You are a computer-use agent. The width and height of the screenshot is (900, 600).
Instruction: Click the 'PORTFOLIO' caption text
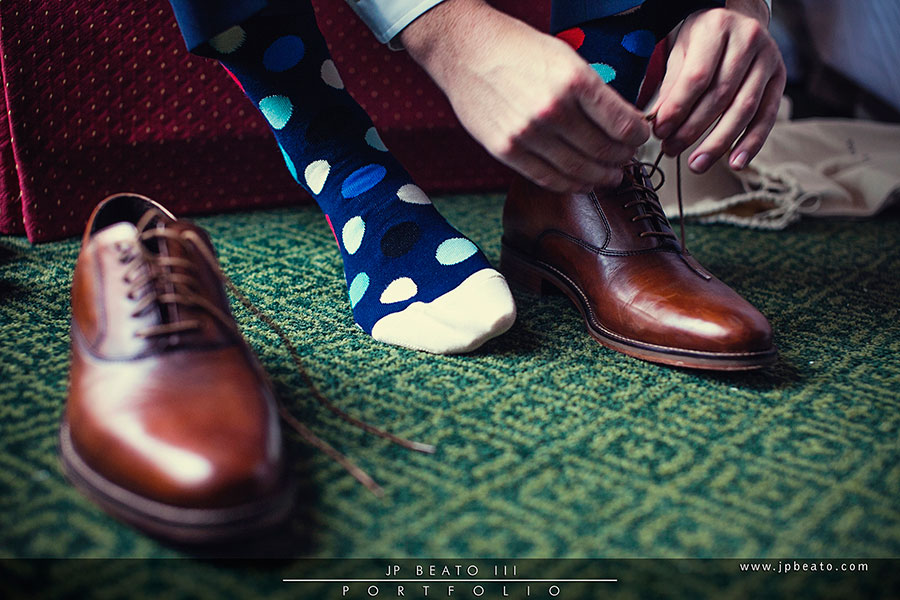pos(452,590)
